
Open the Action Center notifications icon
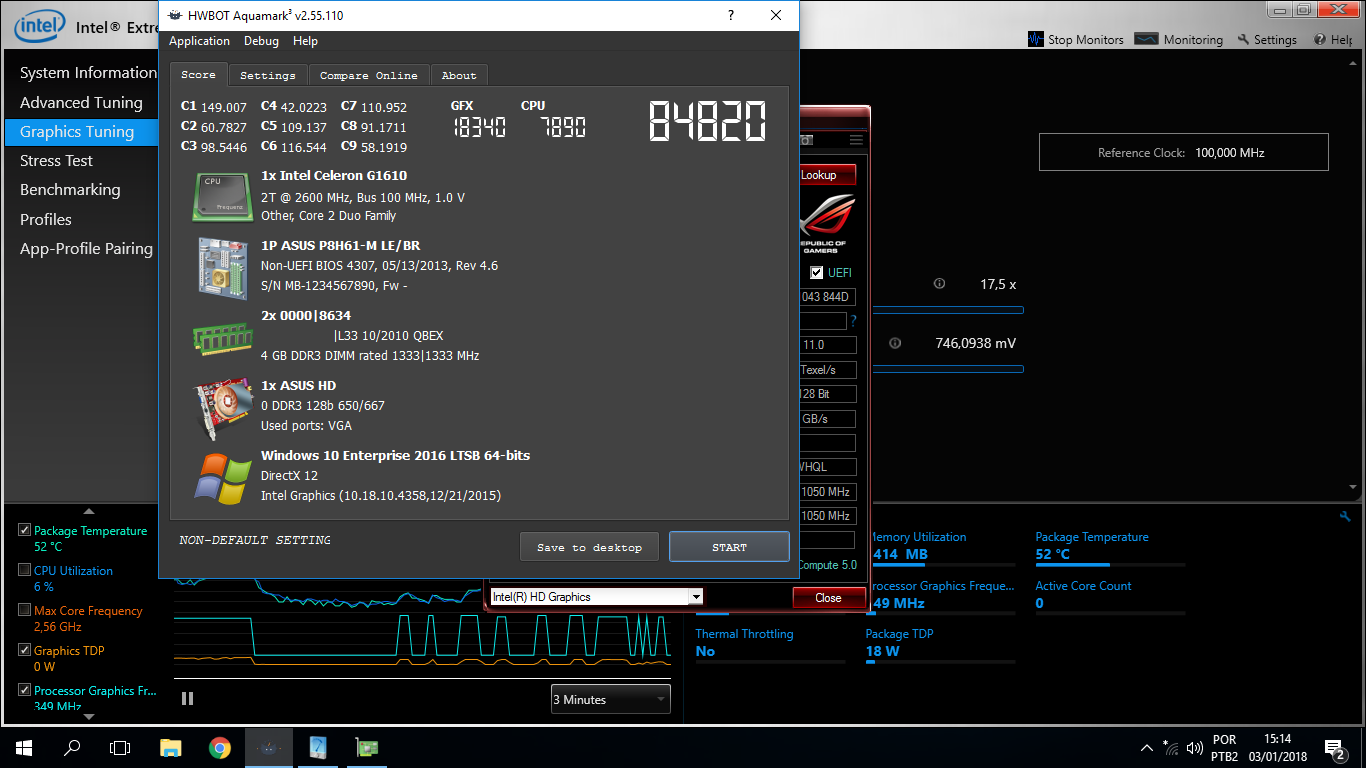coord(1334,747)
